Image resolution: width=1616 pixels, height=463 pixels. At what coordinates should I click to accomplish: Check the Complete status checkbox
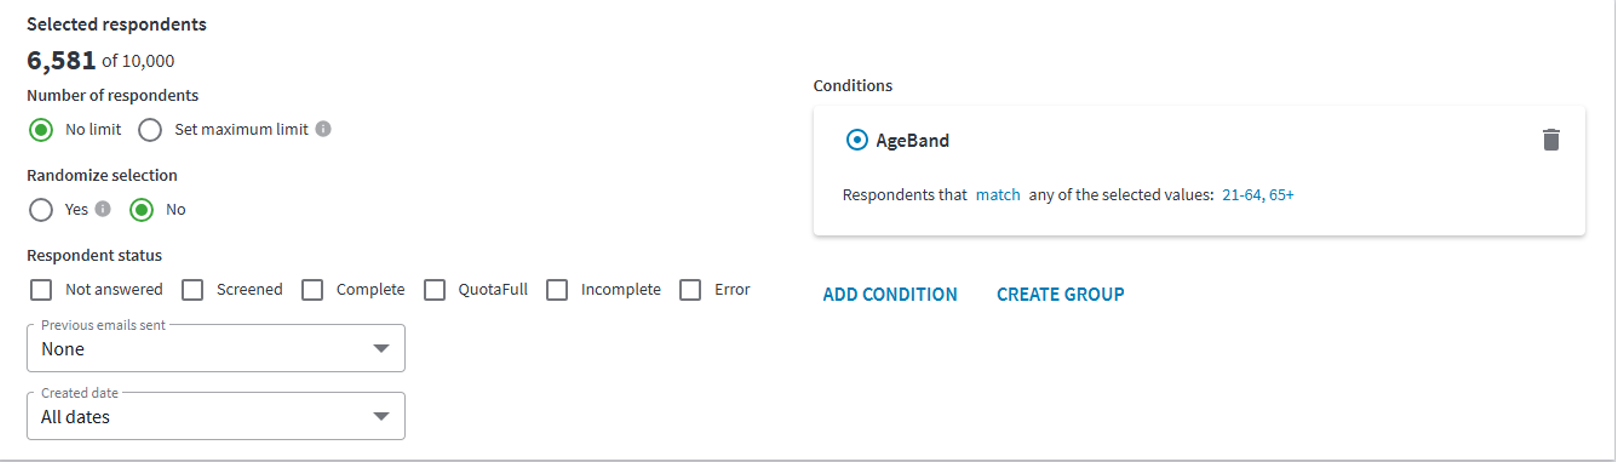[313, 290]
